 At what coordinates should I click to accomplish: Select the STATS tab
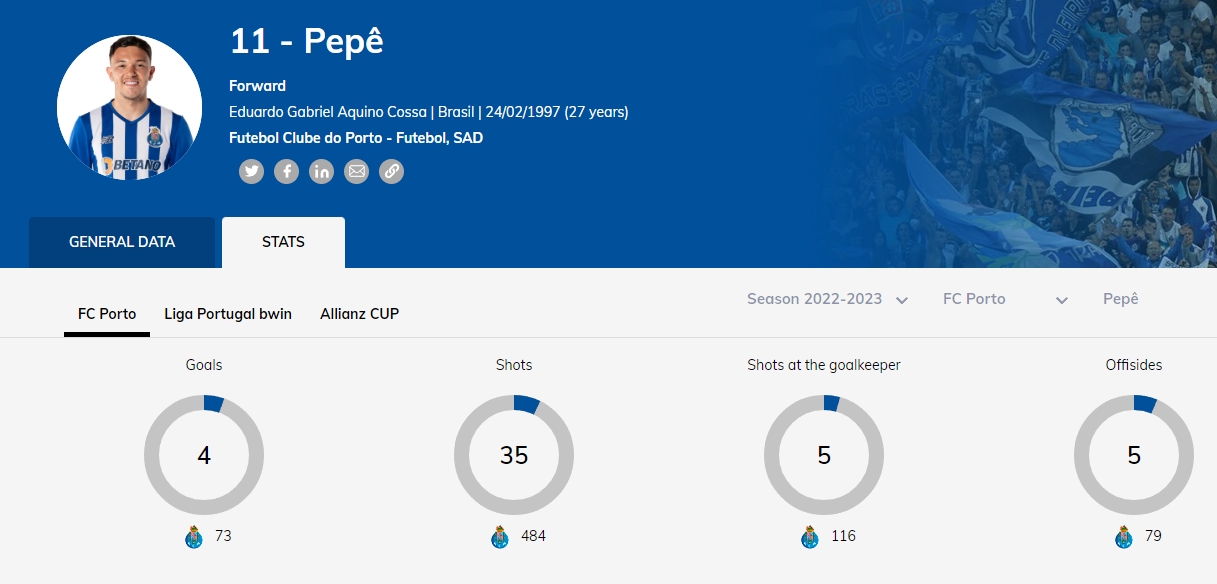pyautogui.click(x=283, y=242)
